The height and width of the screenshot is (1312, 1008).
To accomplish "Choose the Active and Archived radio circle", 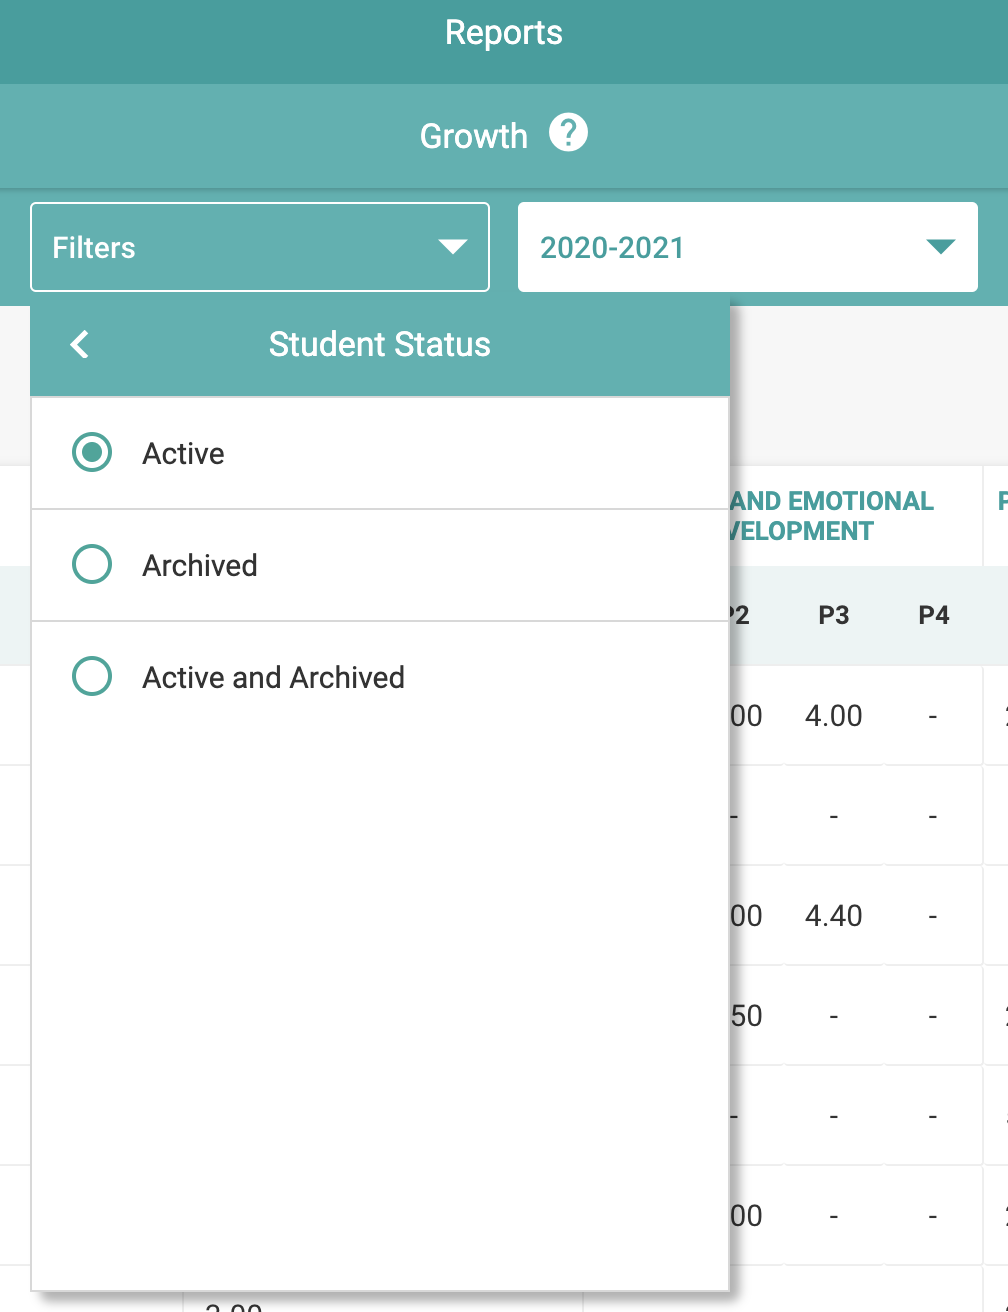I will pos(92,677).
